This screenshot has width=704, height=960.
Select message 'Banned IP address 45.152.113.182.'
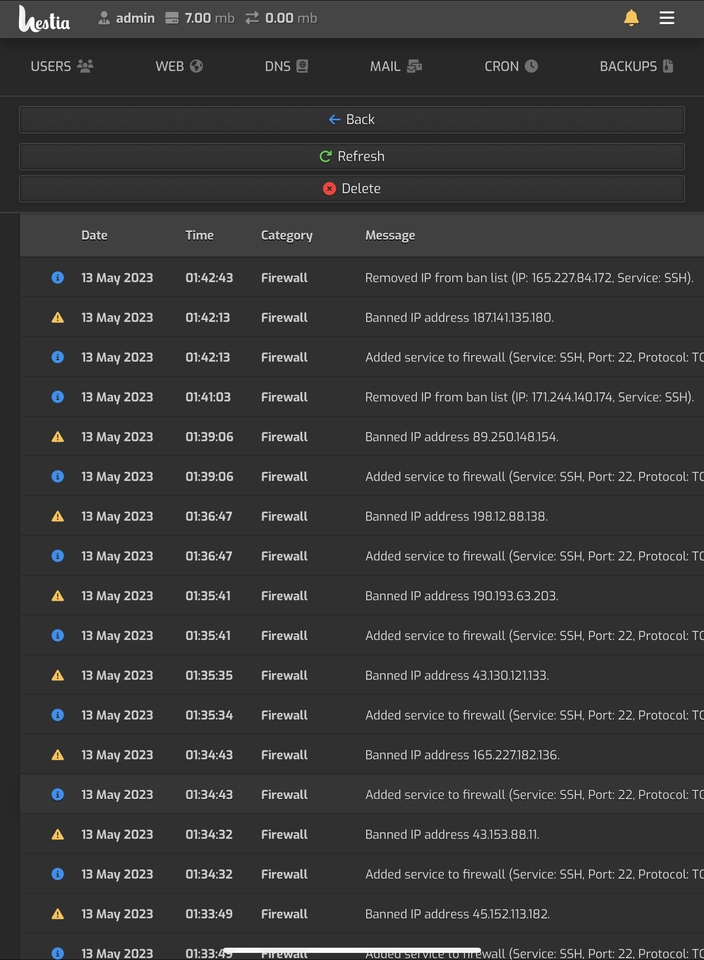pos(457,914)
